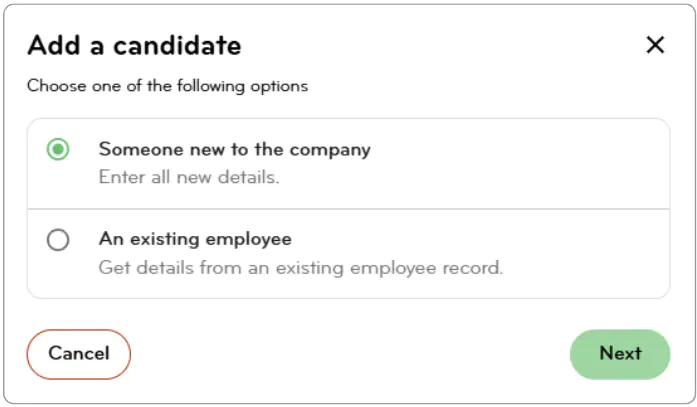The image size is (697, 407).
Task: Click the 'Someone new to the company' label
Action: [234, 150]
